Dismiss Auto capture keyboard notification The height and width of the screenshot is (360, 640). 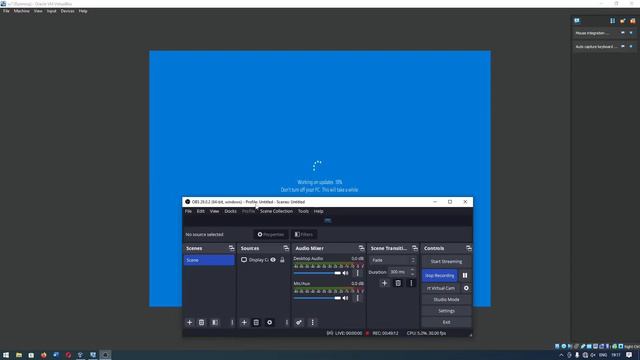631,47
